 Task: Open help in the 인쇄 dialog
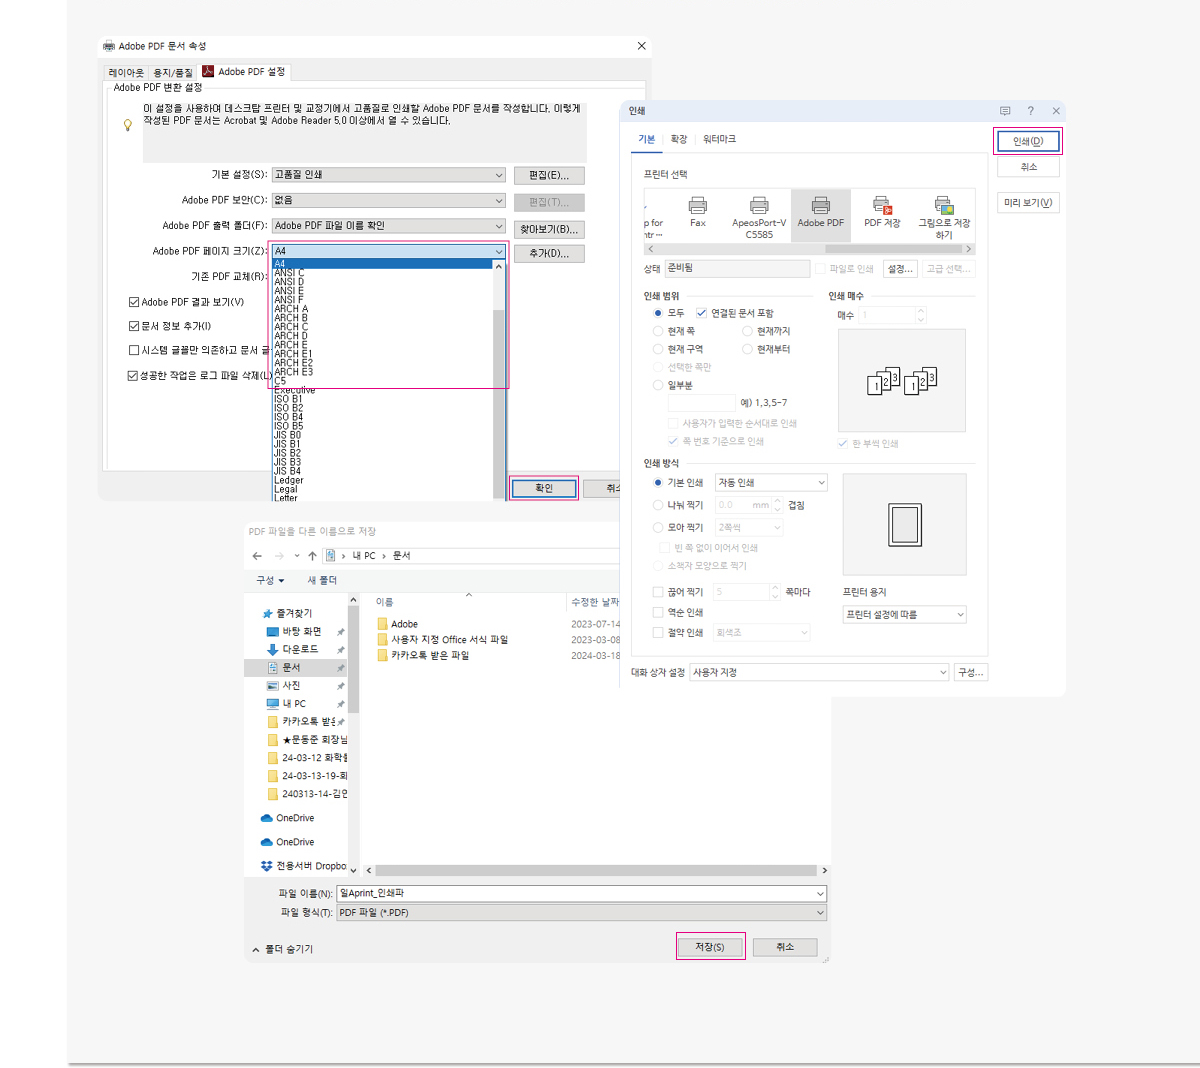click(x=1030, y=111)
